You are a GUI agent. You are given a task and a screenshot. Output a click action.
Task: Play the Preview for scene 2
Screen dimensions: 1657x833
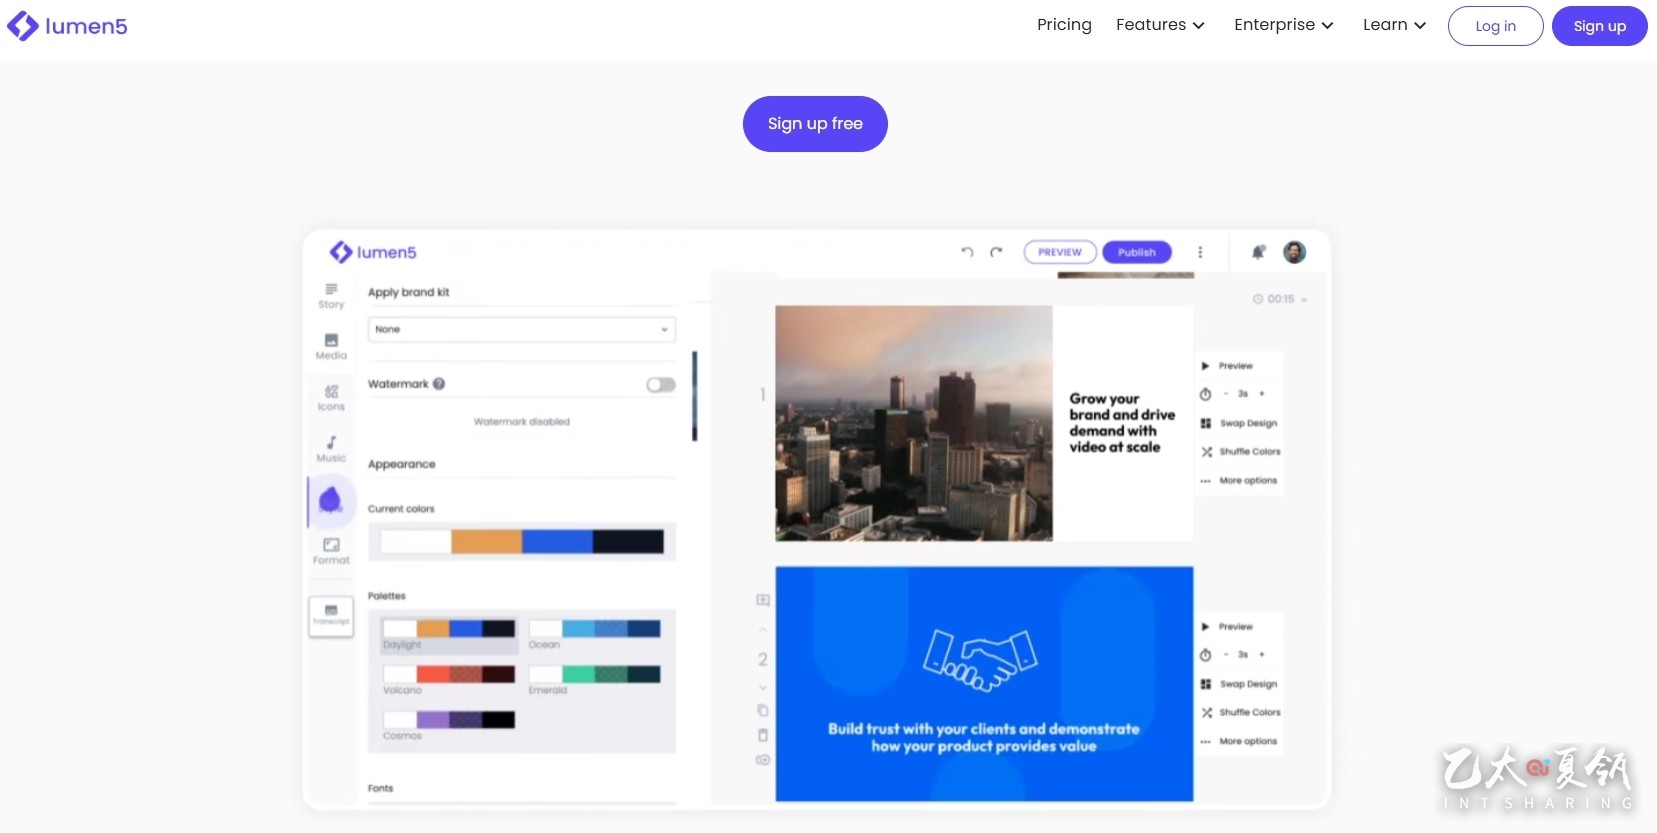1227,627
